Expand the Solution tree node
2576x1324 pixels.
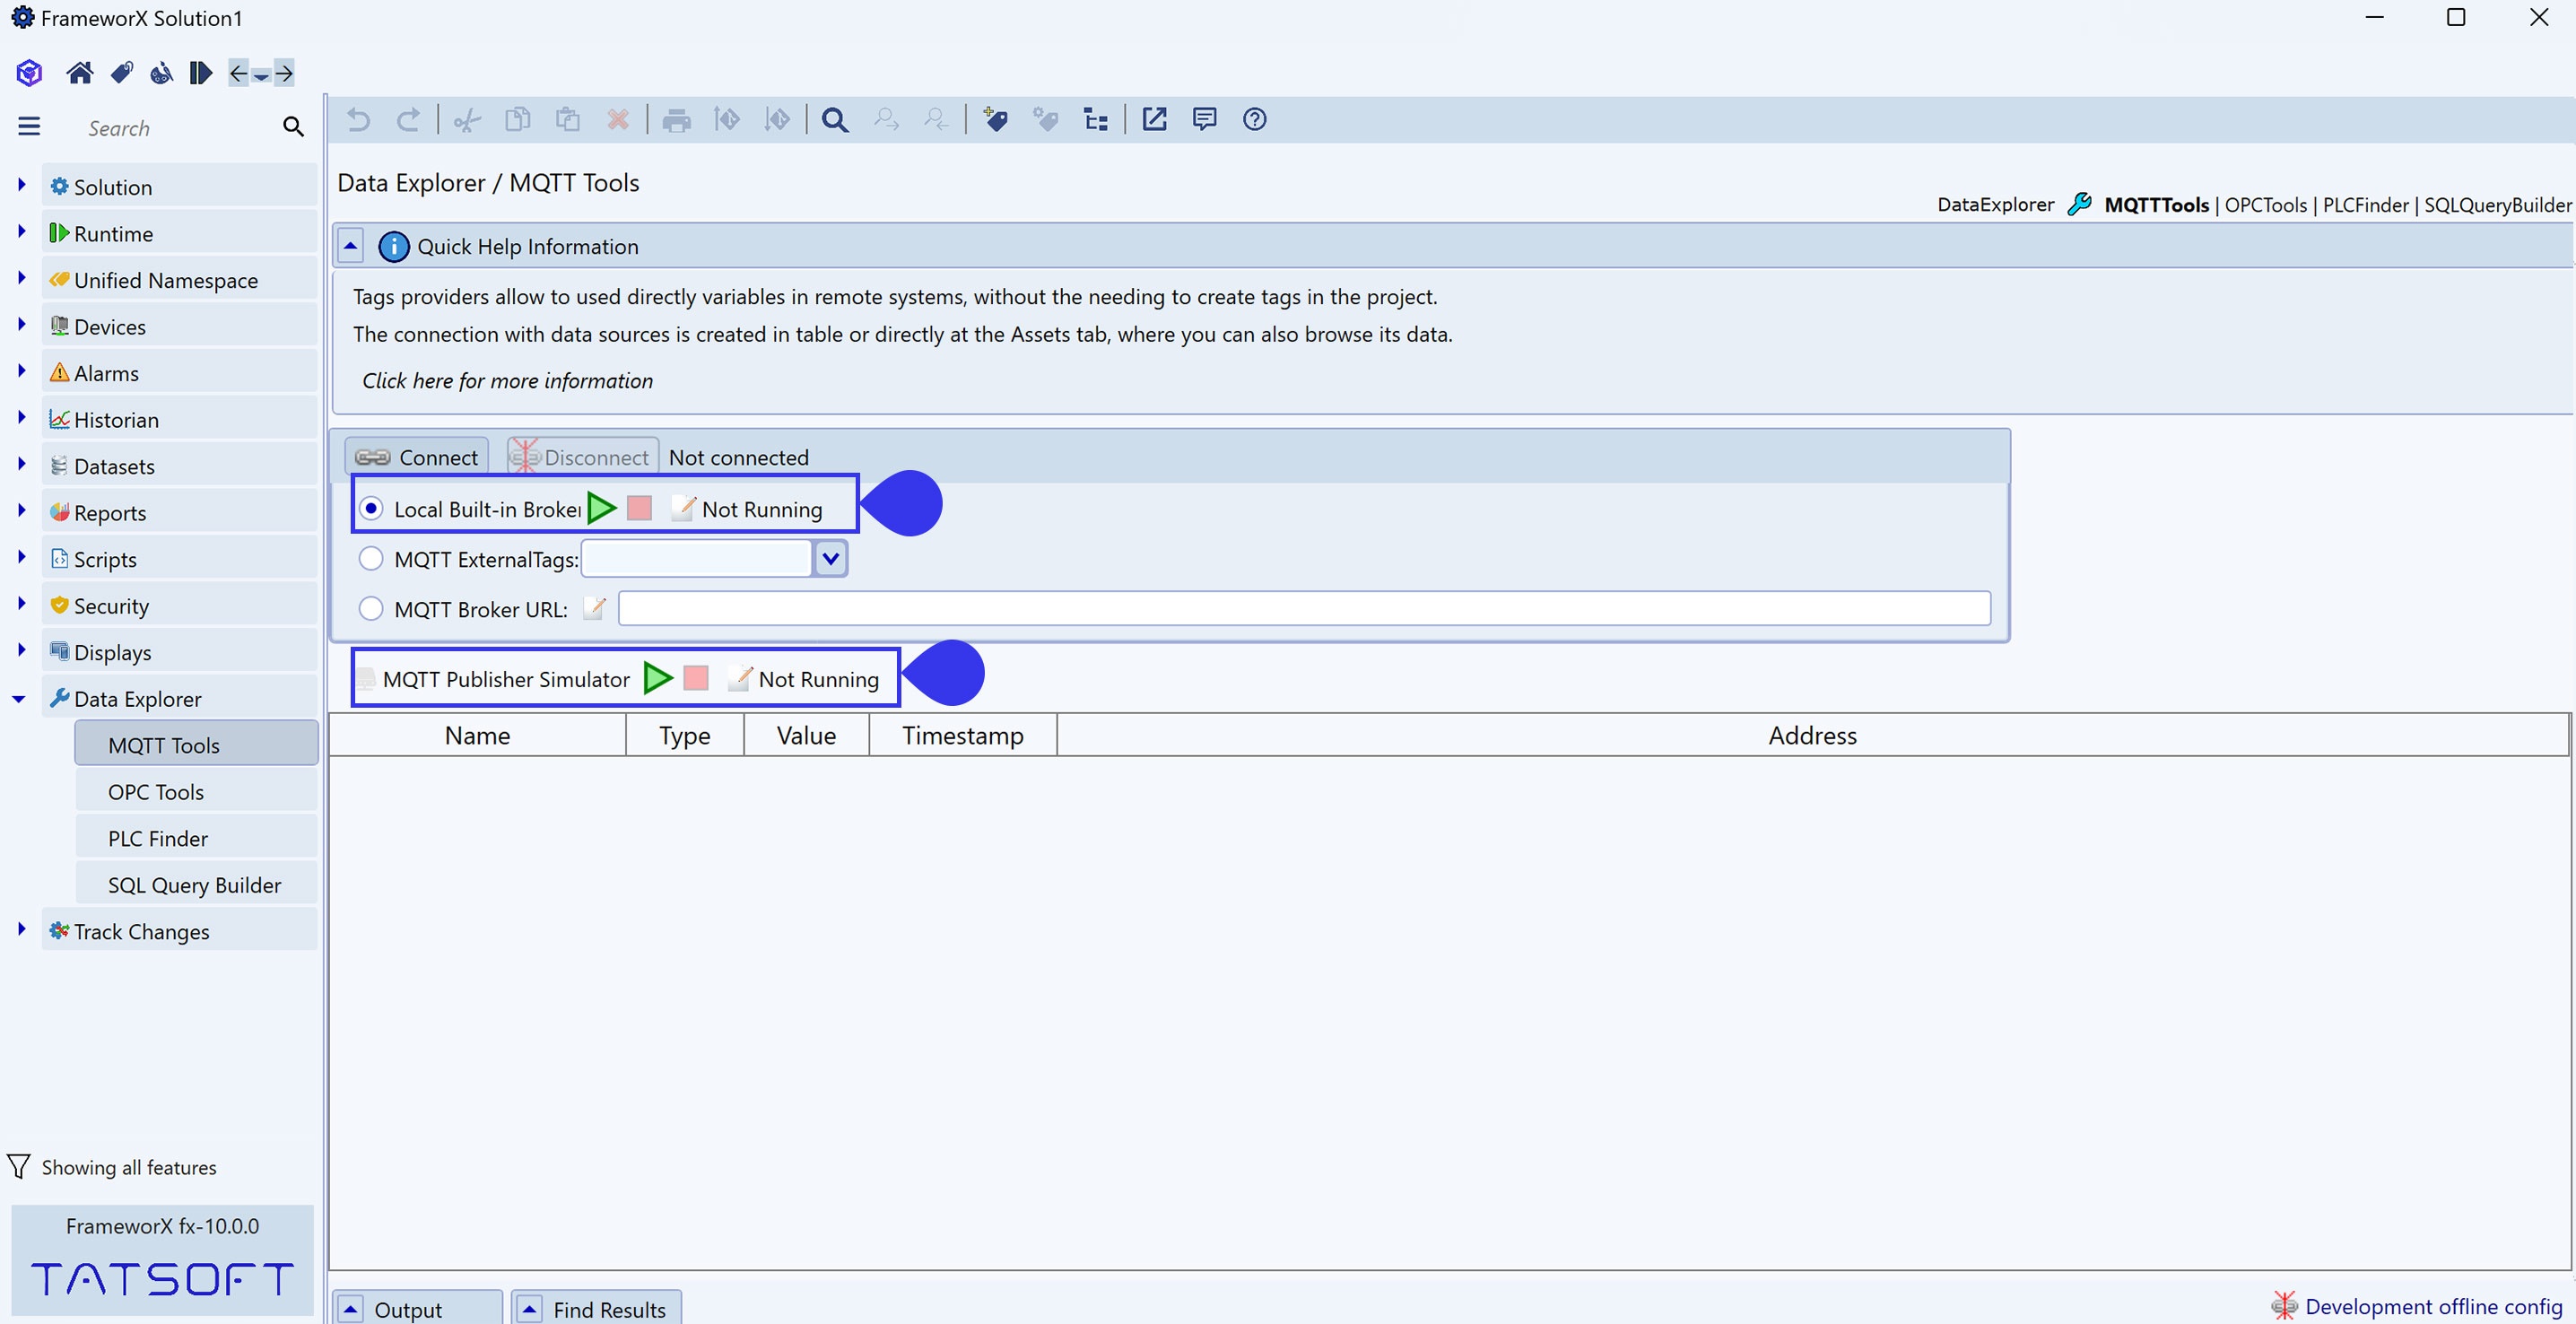(21, 185)
